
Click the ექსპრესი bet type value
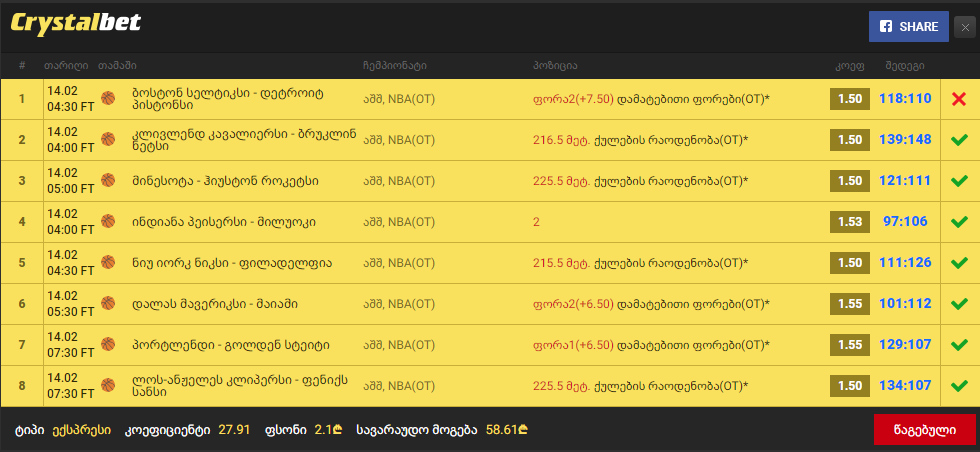(82, 430)
